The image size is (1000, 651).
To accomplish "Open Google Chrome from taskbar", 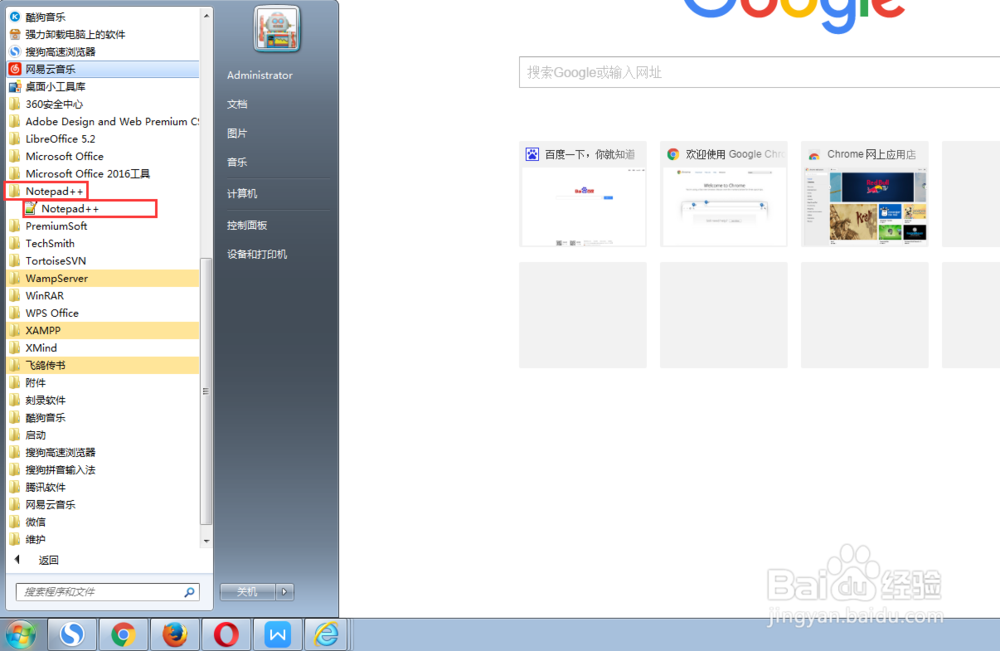I will pos(123,634).
